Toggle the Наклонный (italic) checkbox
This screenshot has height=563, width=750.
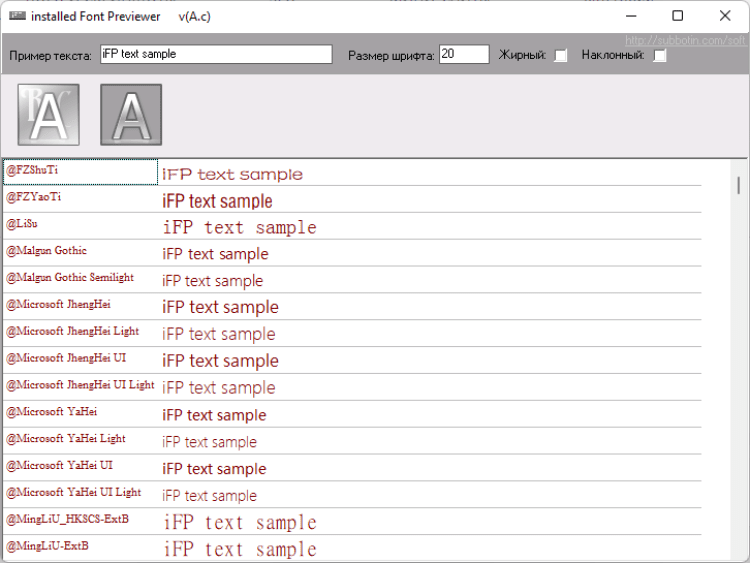point(659,55)
